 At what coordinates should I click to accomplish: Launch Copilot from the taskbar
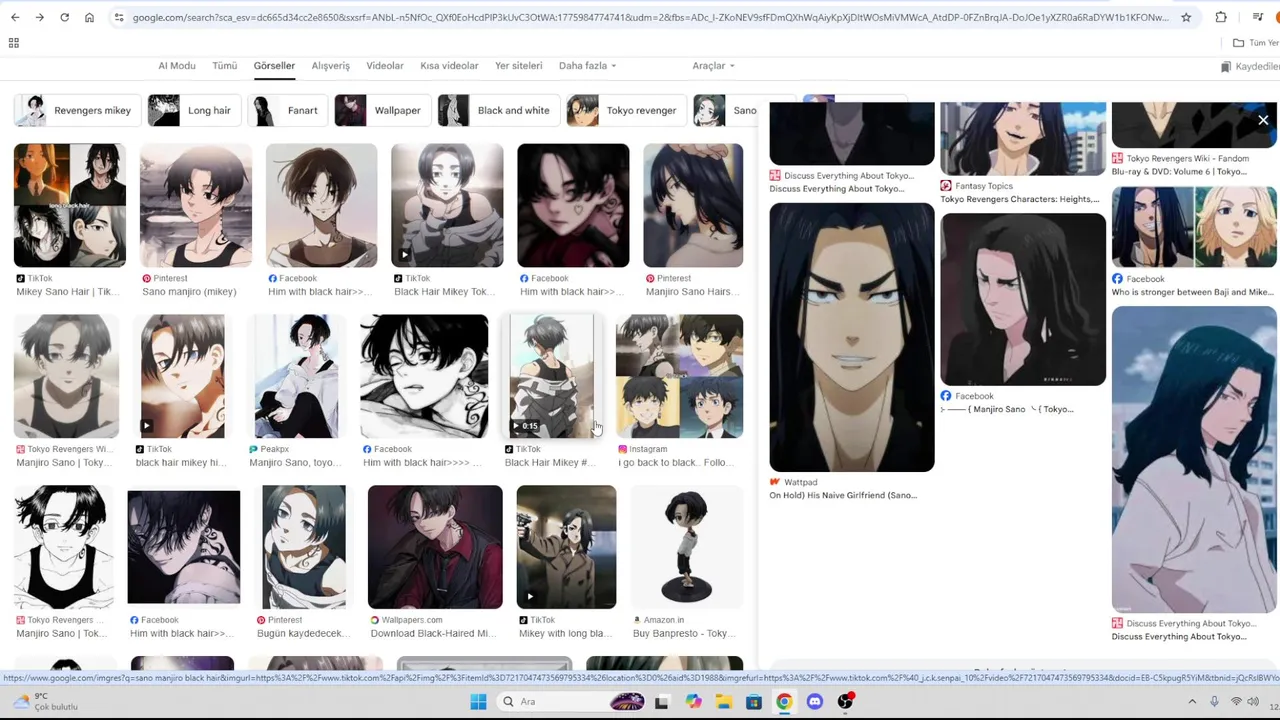click(693, 701)
